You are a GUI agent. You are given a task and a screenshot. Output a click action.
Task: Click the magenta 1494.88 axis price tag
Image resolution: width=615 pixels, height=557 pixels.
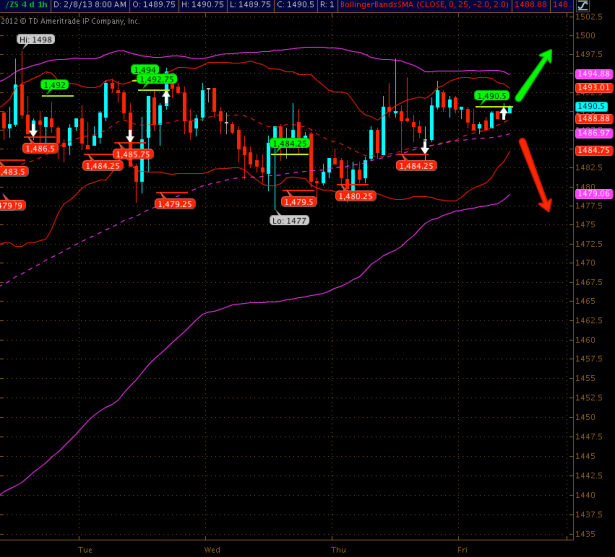593,74
